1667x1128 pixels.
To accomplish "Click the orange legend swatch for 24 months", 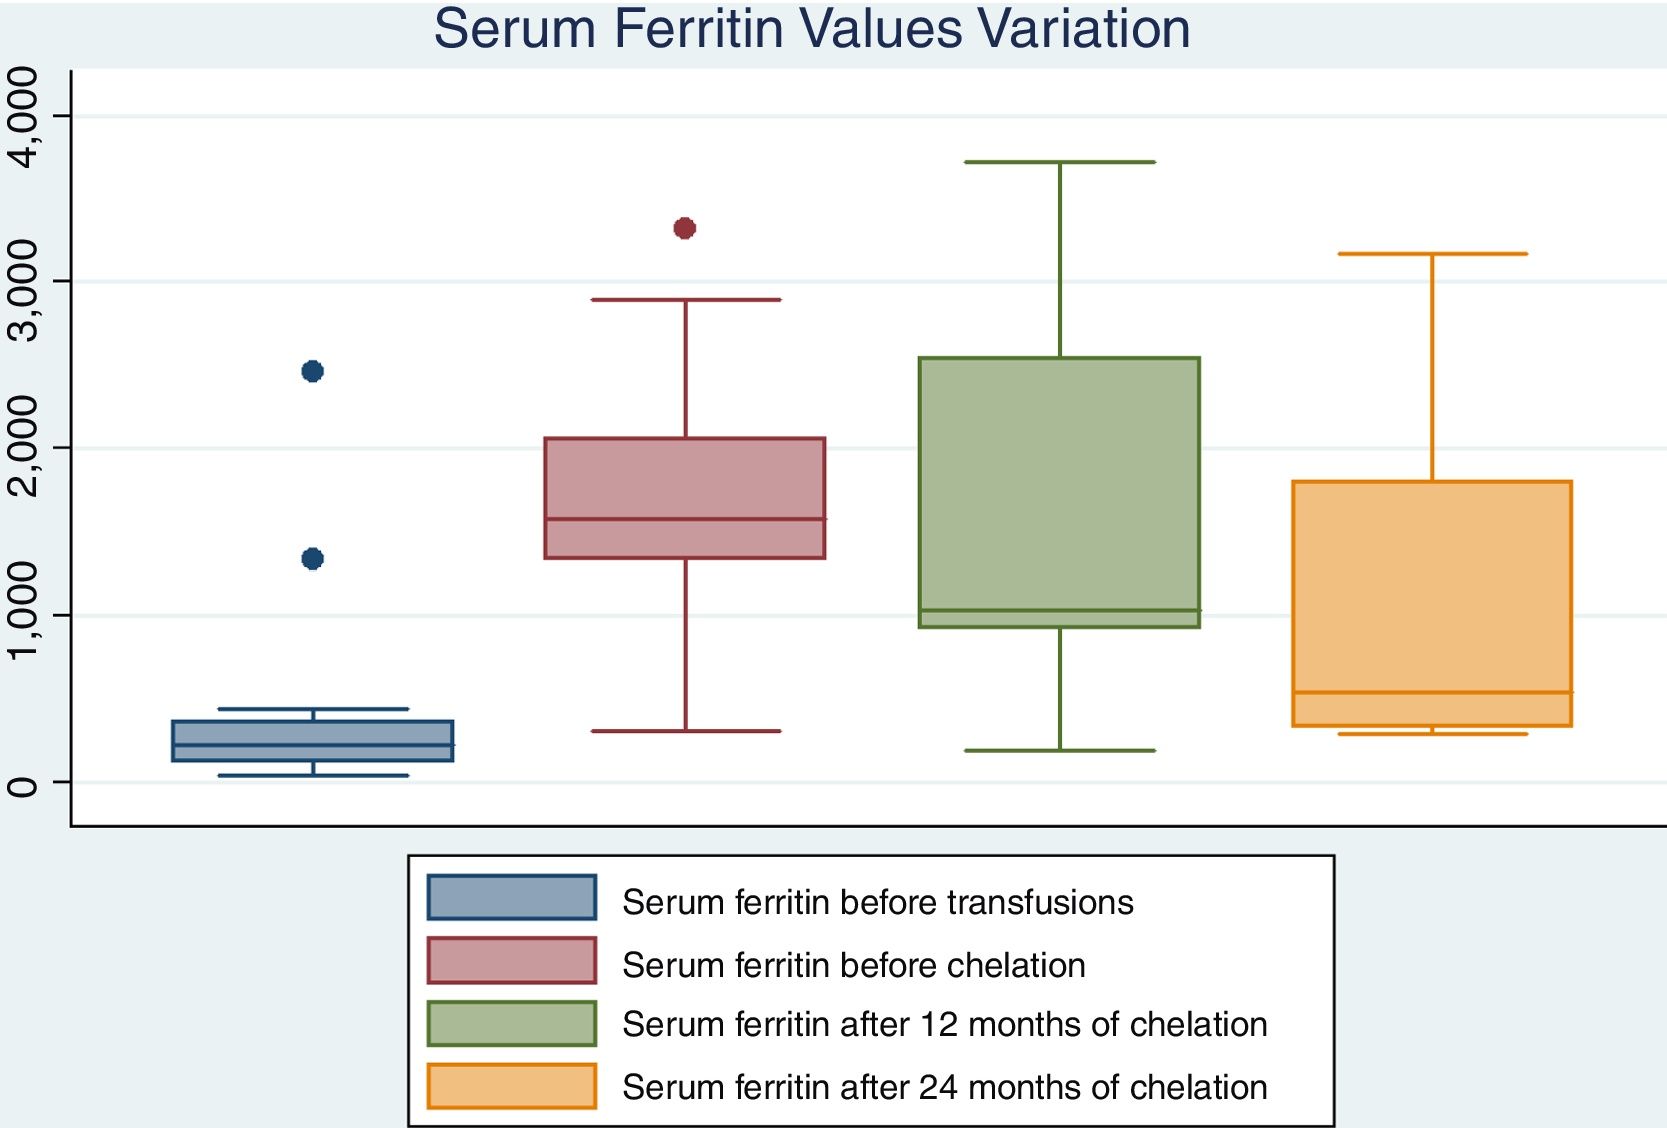I will pos(511,1086).
